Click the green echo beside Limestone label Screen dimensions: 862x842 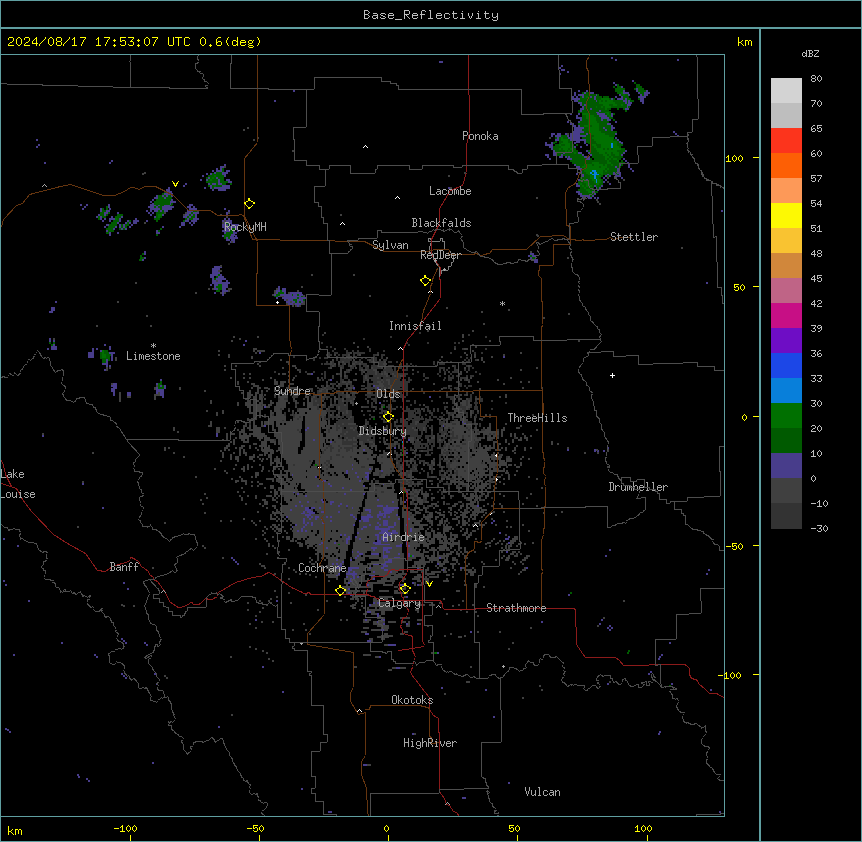tap(105, 355)
